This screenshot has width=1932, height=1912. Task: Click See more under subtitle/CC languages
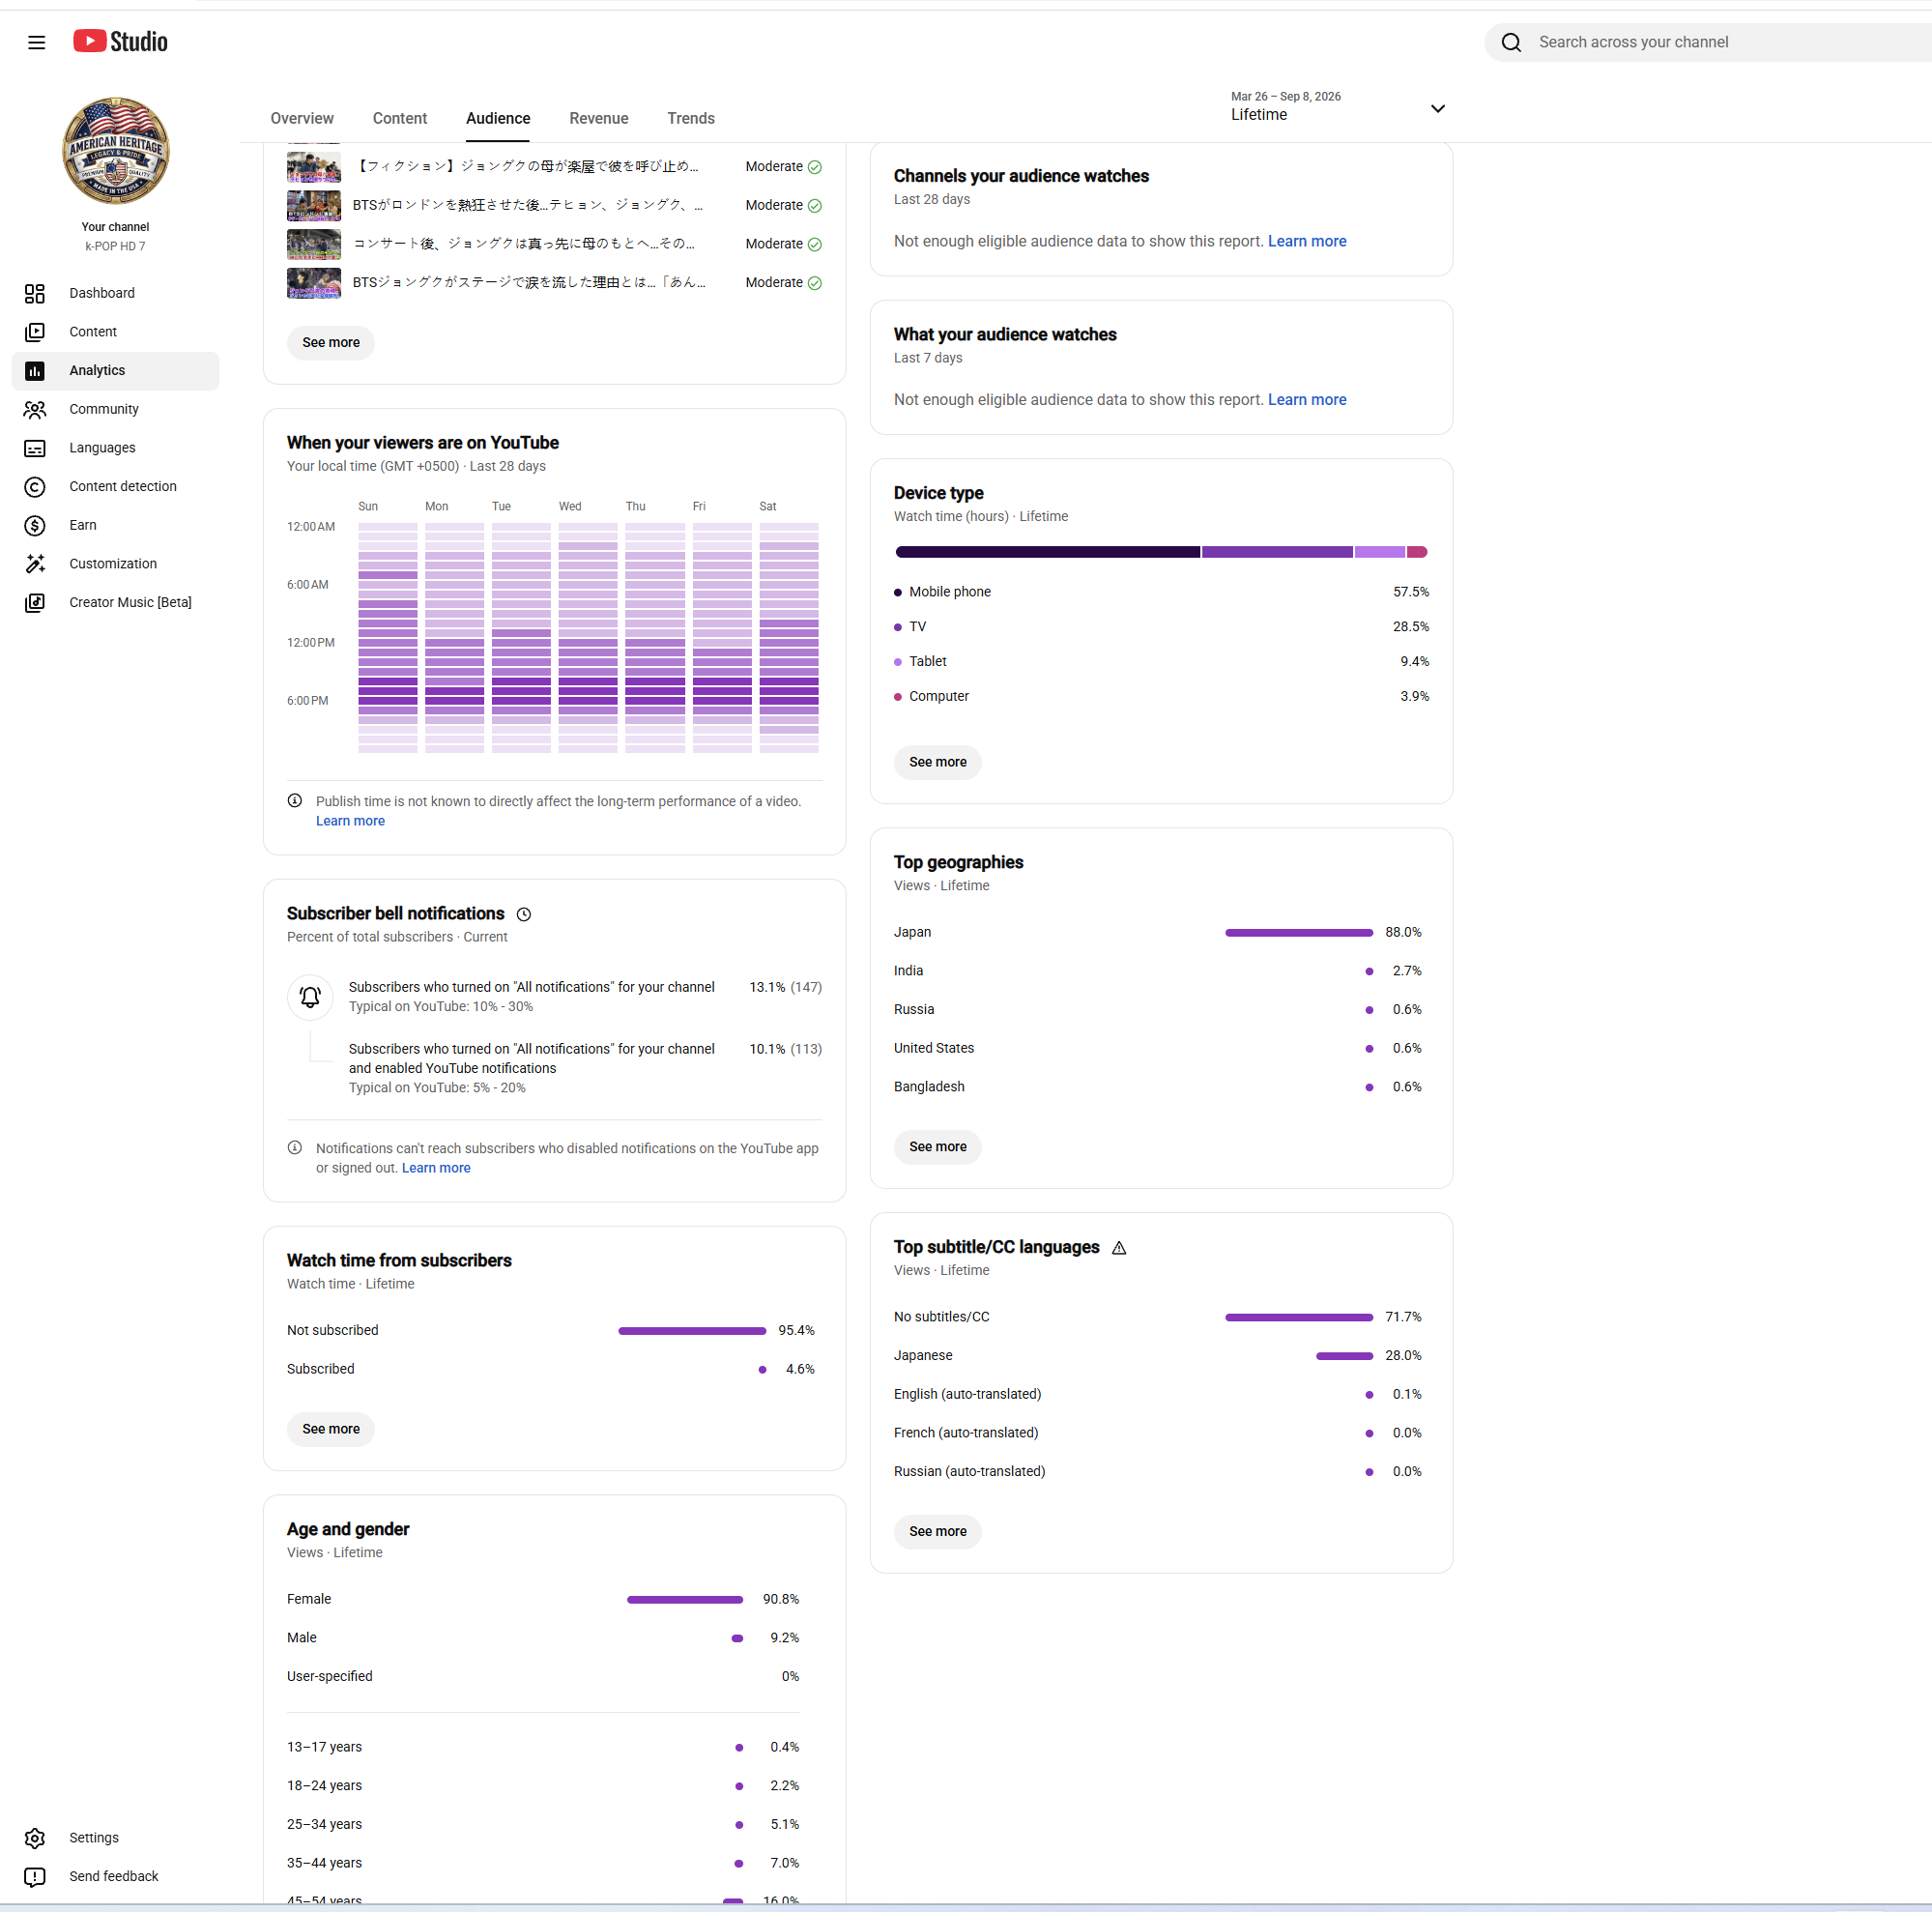click(x=938, y=1532)
